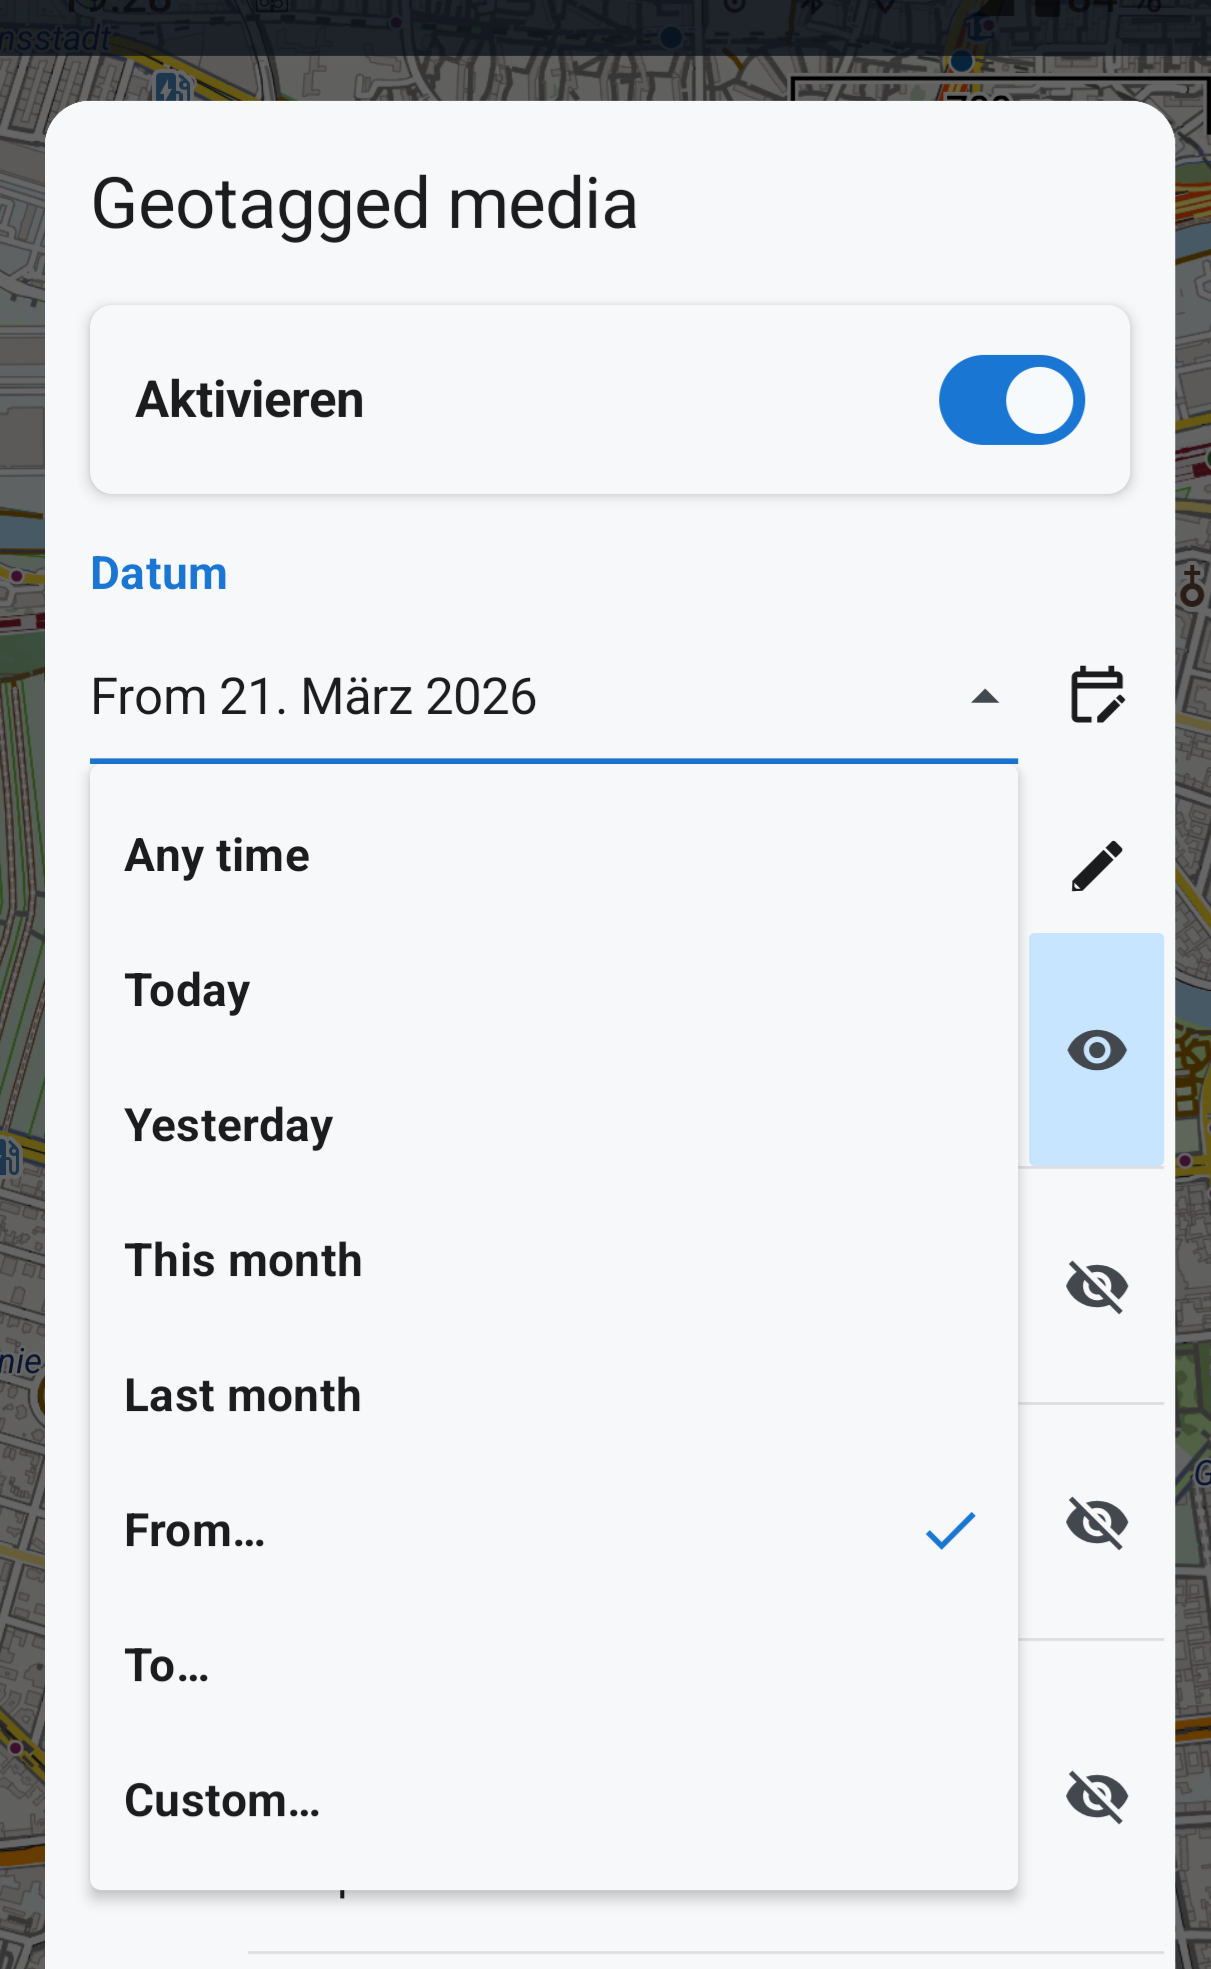Show the item beside the From… option
Viewport: 1211px width, 1969px height.
[x=1097, y=1523]
